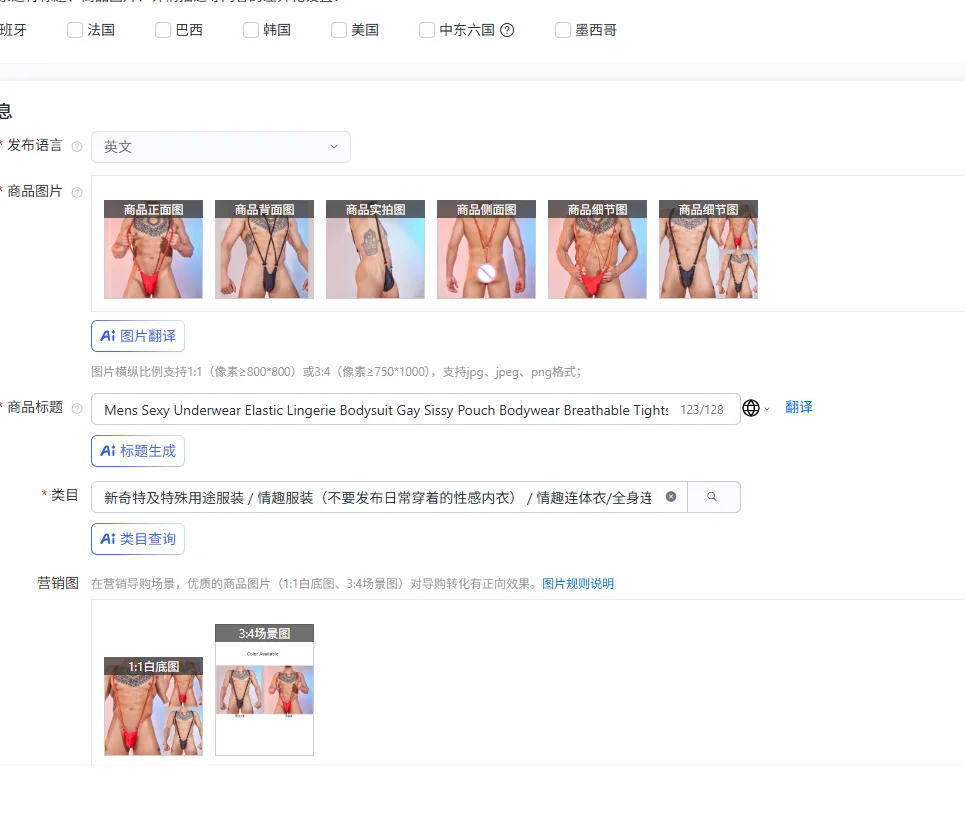Select the 商品侧面图 thumbnail

click(x=486, y=249)
